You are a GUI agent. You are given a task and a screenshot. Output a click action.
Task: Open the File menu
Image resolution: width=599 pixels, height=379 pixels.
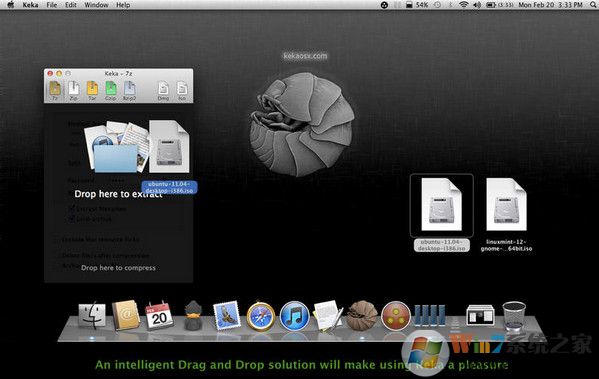coord(52,5)
